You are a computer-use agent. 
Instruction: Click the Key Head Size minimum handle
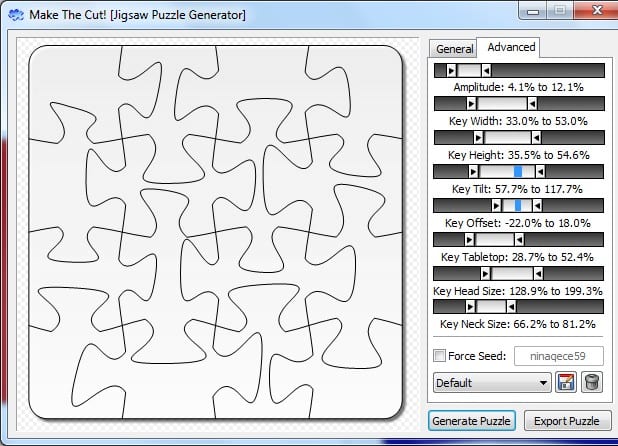click(x=486, y=273)
